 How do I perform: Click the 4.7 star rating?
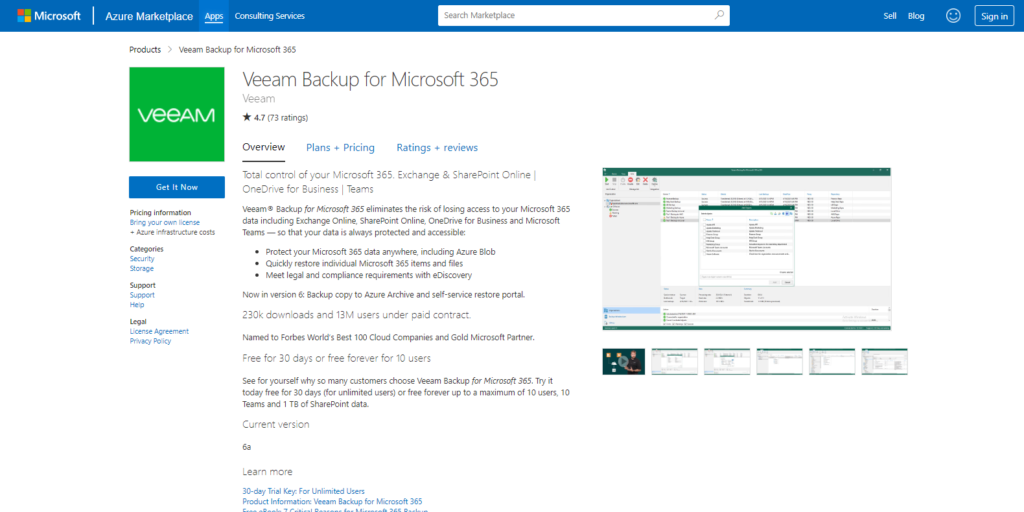tap(275, 118)
